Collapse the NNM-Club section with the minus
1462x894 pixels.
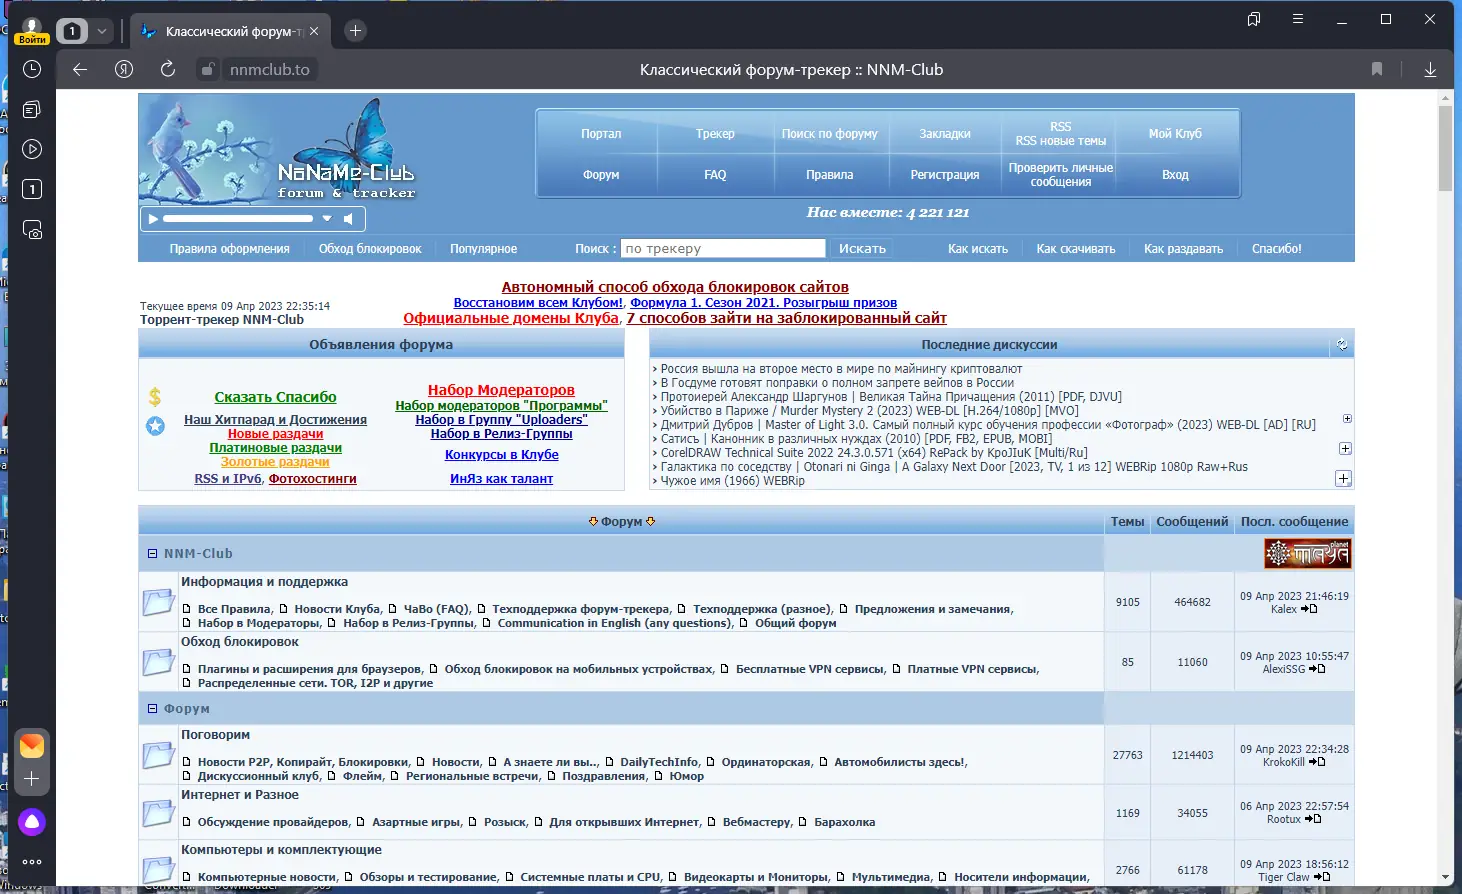(x=152, y=553)
